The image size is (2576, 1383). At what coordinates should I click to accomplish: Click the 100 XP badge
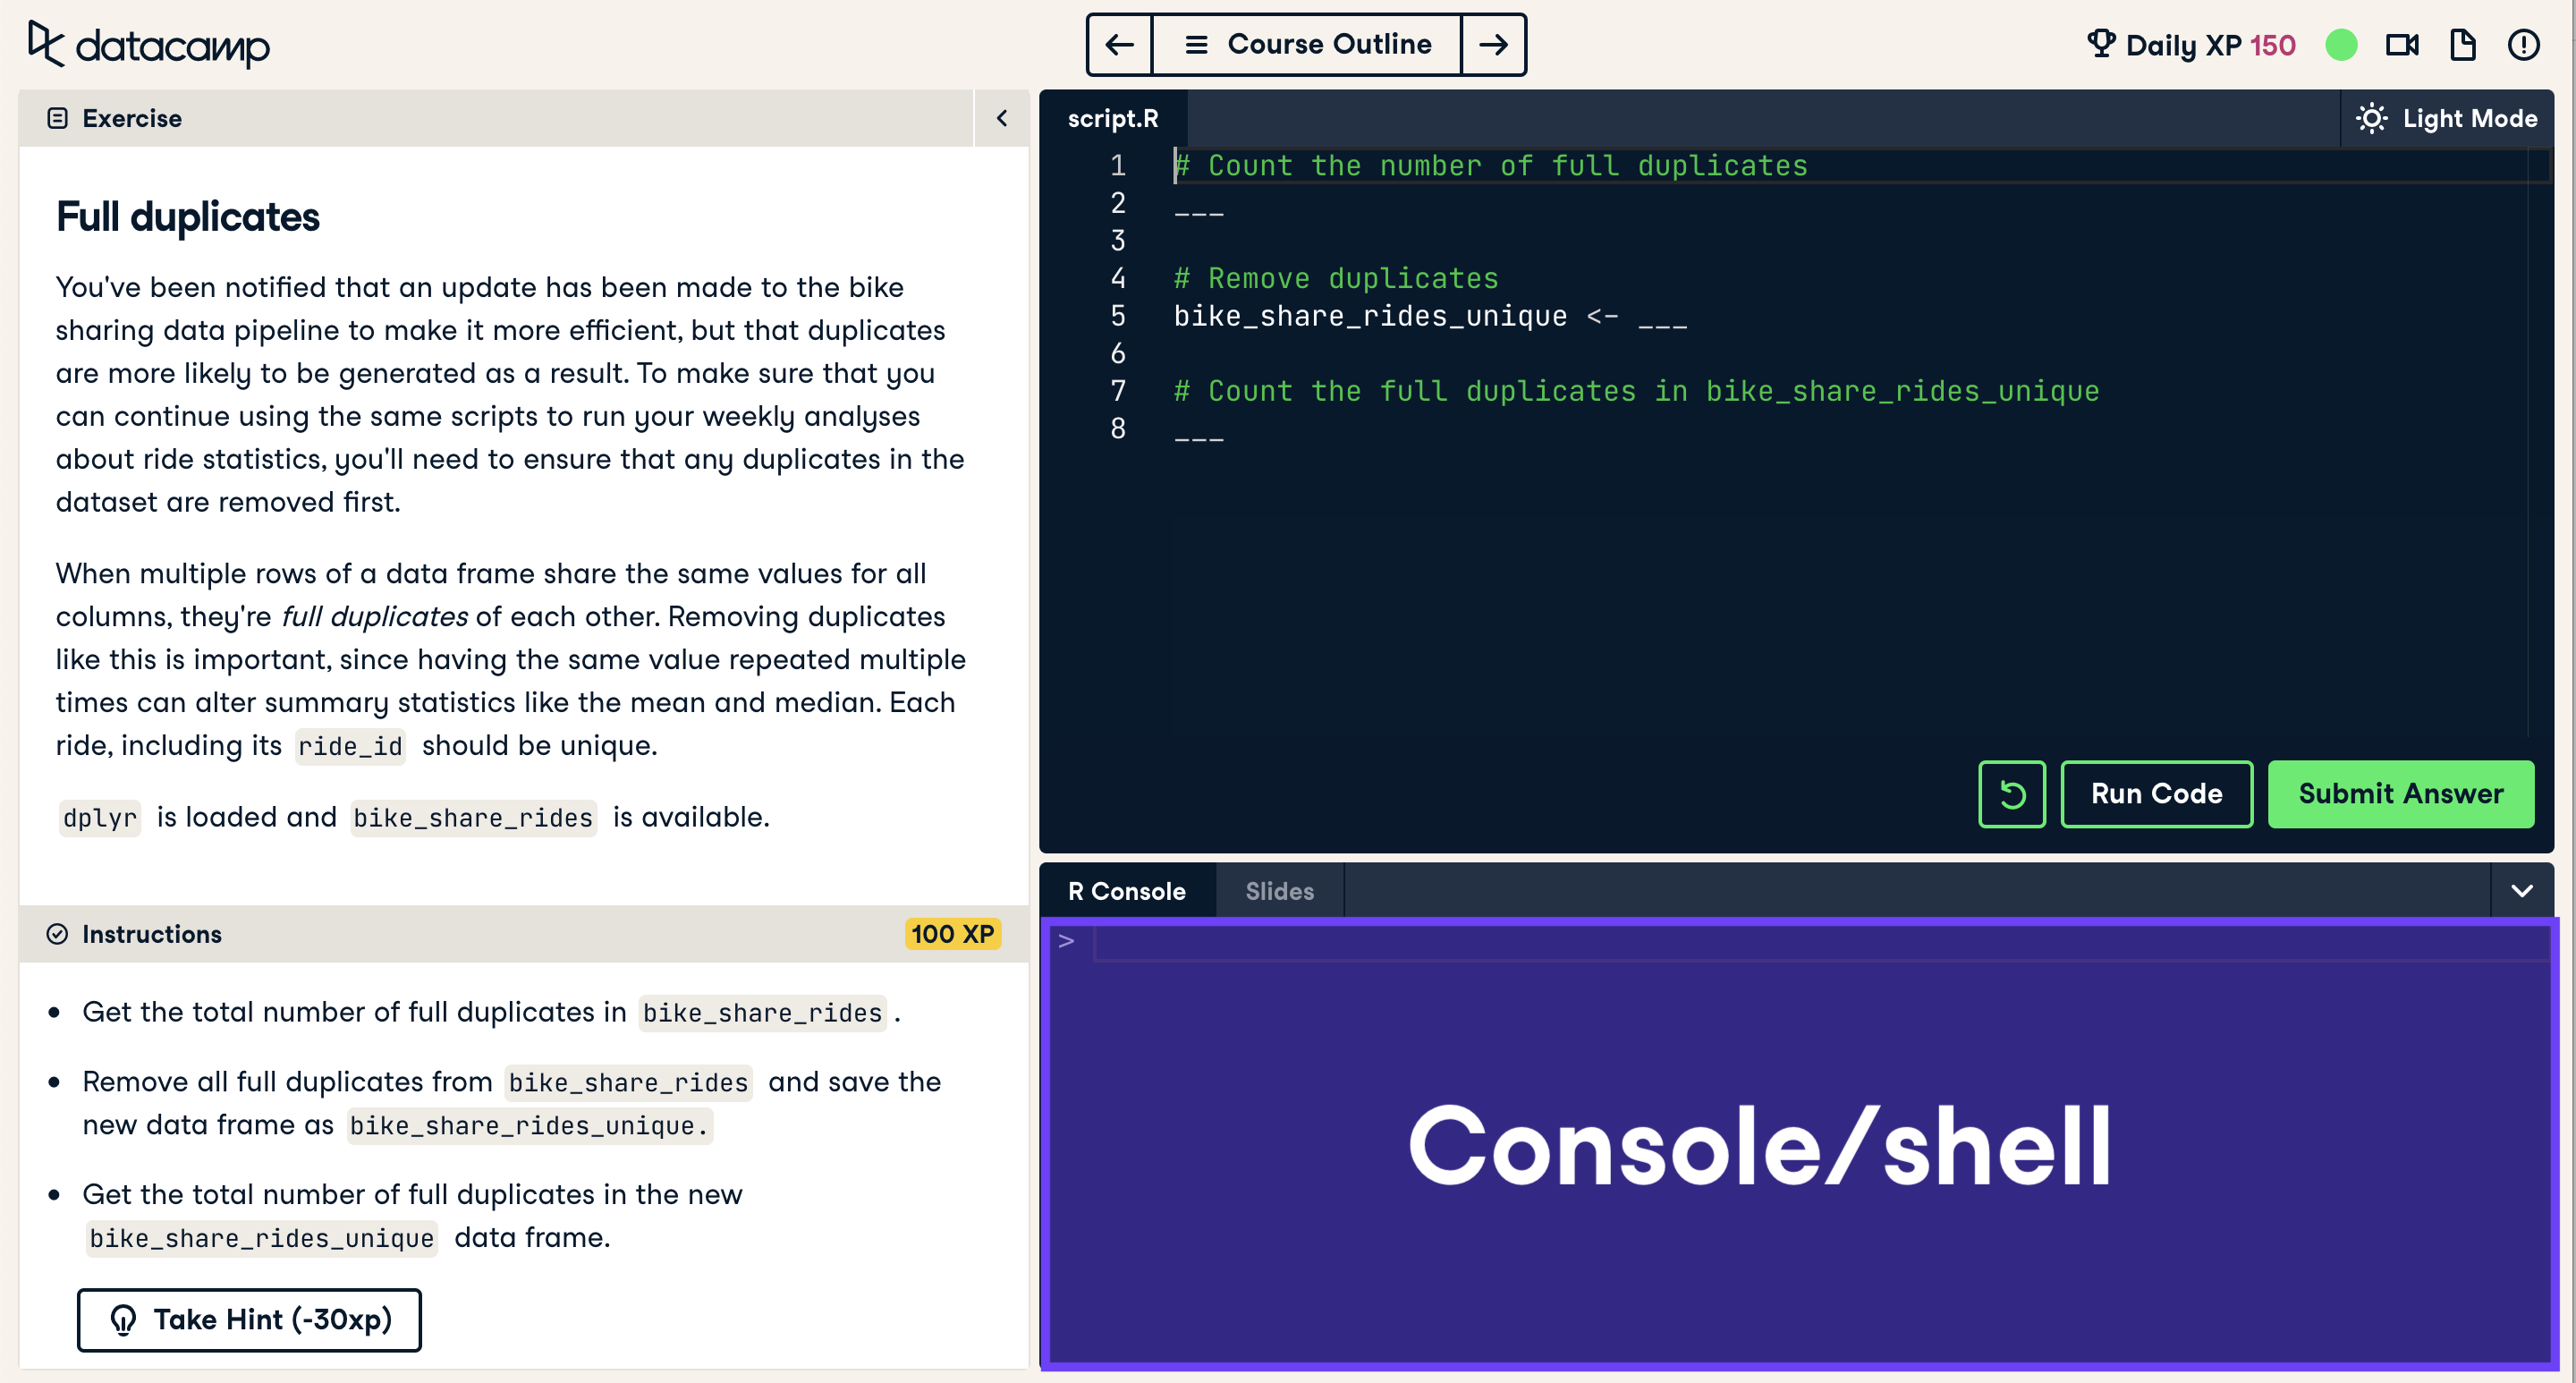(952, 934)
